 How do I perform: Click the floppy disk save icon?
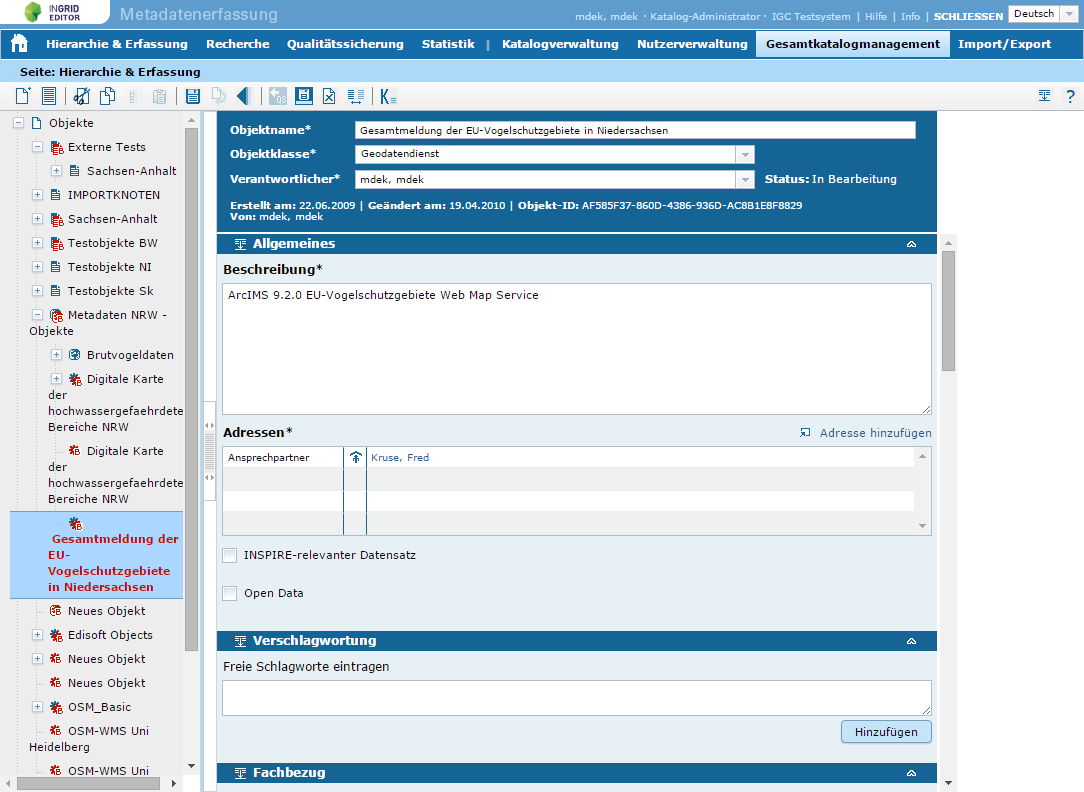[x=193, y=96]
